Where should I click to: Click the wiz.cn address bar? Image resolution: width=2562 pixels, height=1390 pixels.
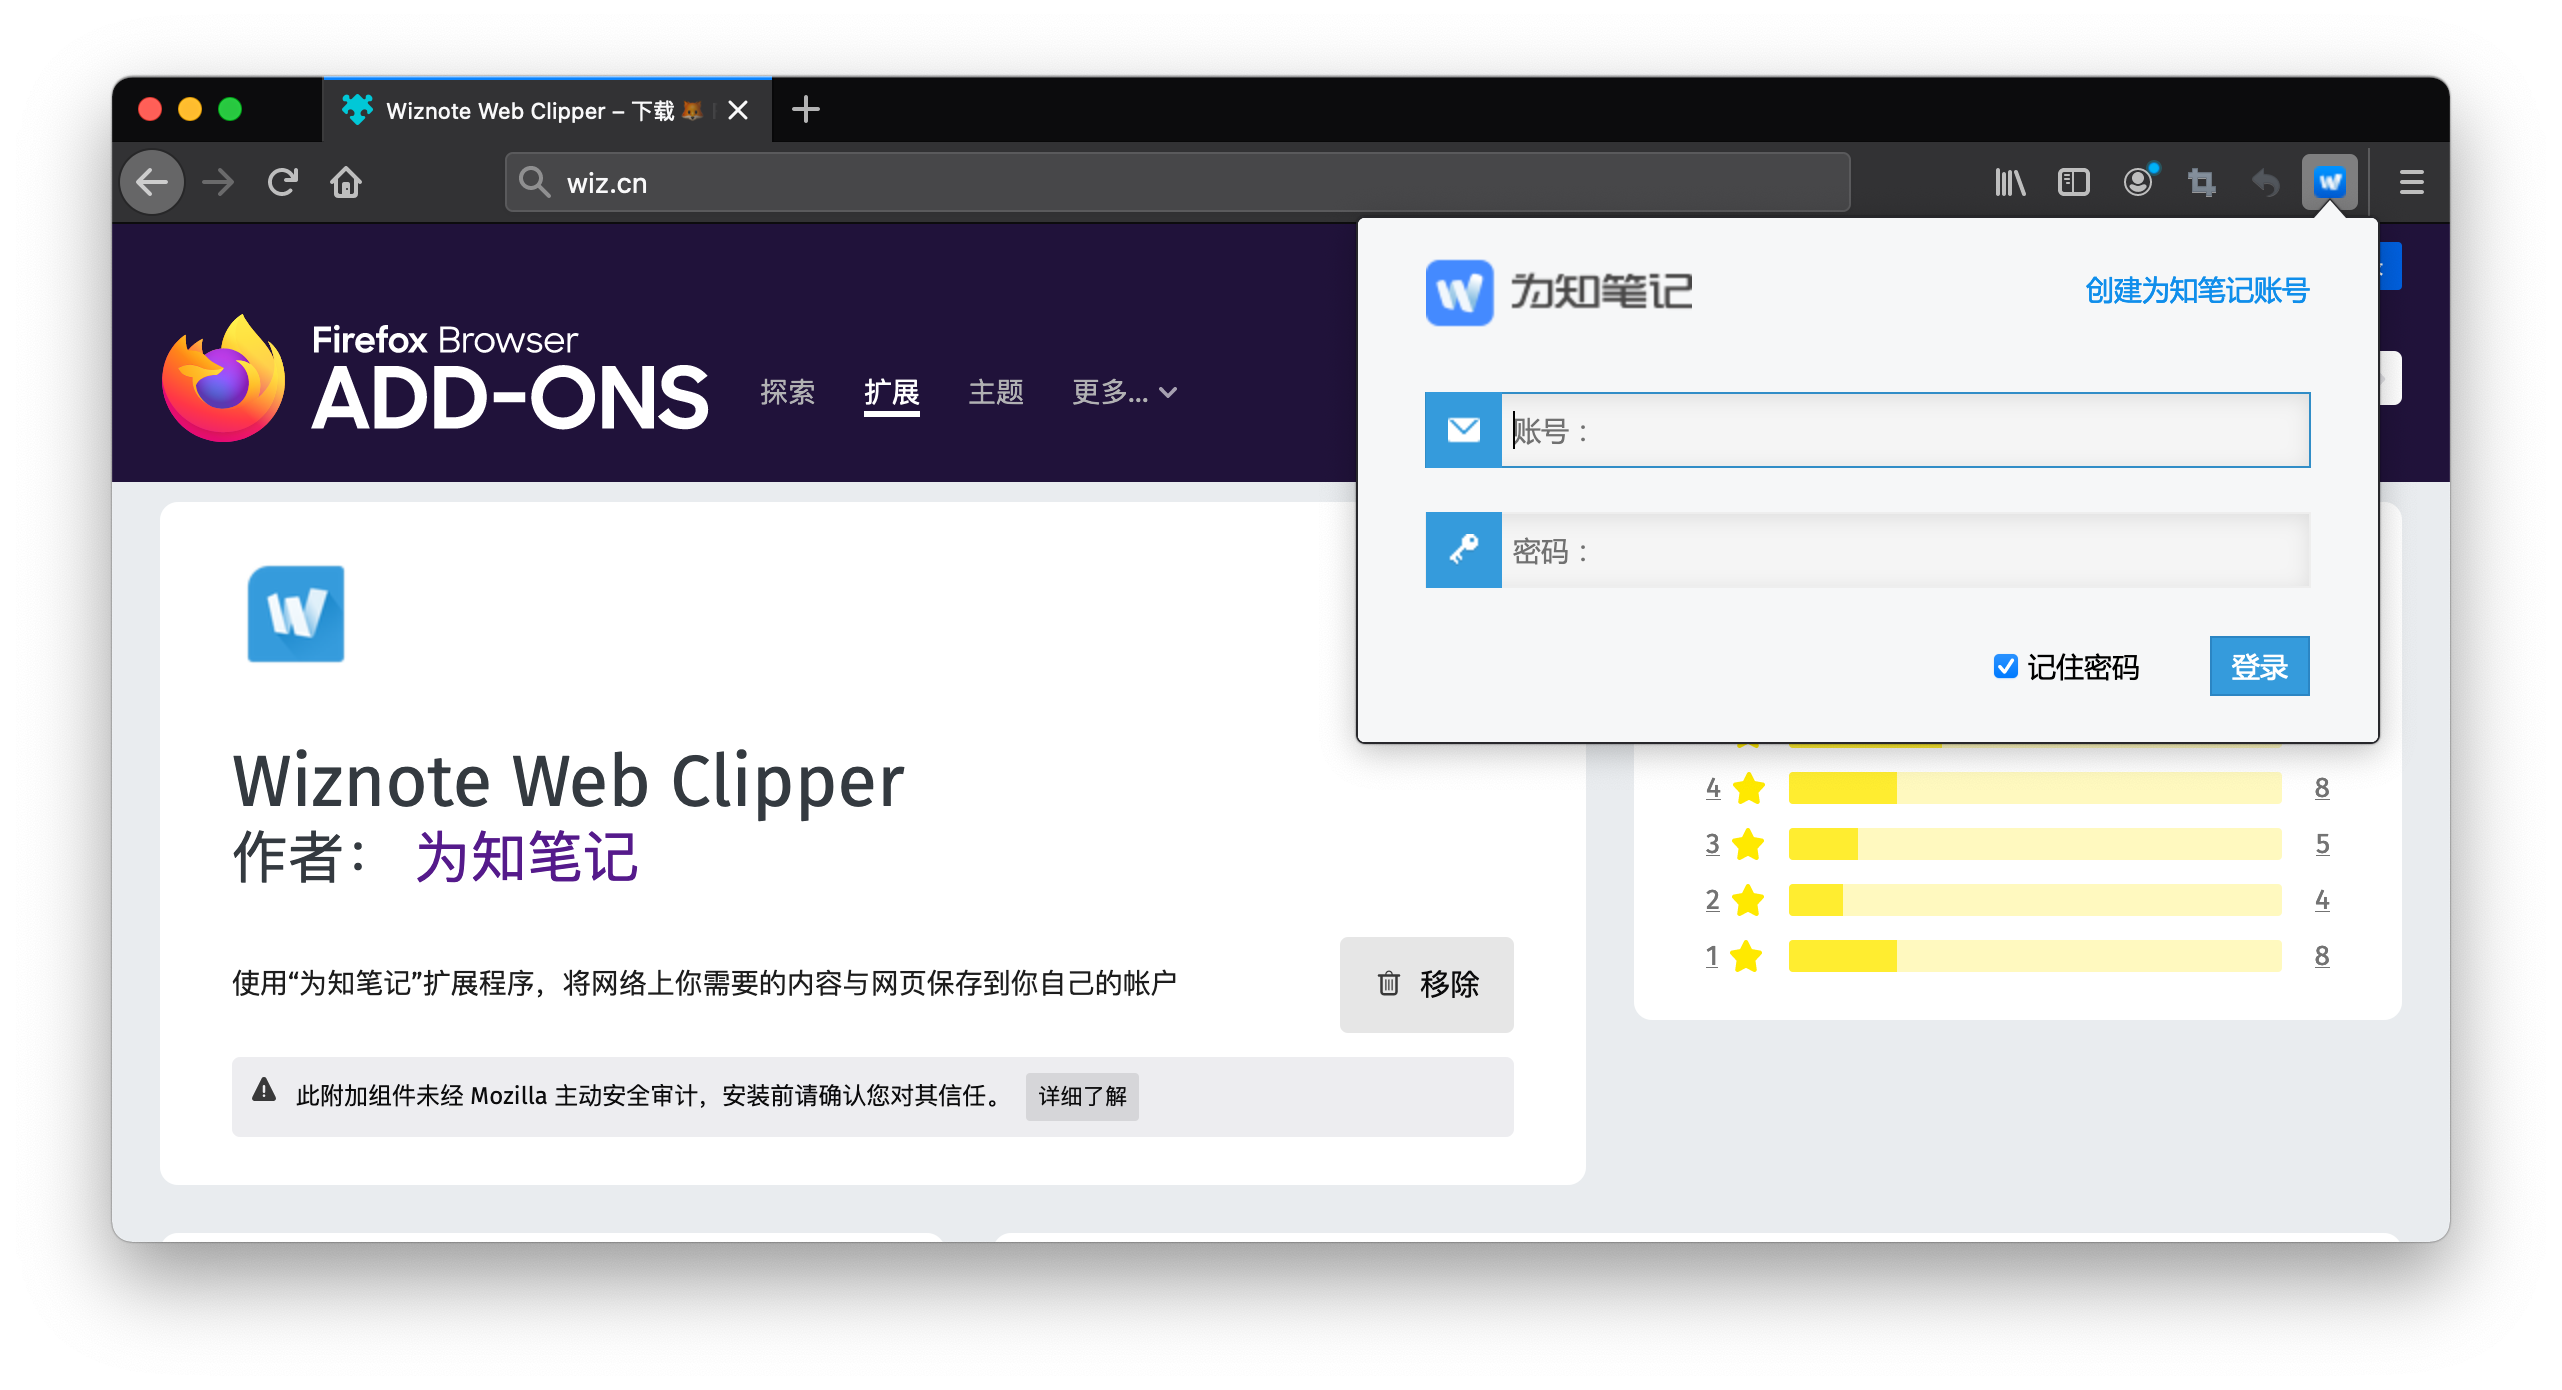click(x=1177, y=183)
